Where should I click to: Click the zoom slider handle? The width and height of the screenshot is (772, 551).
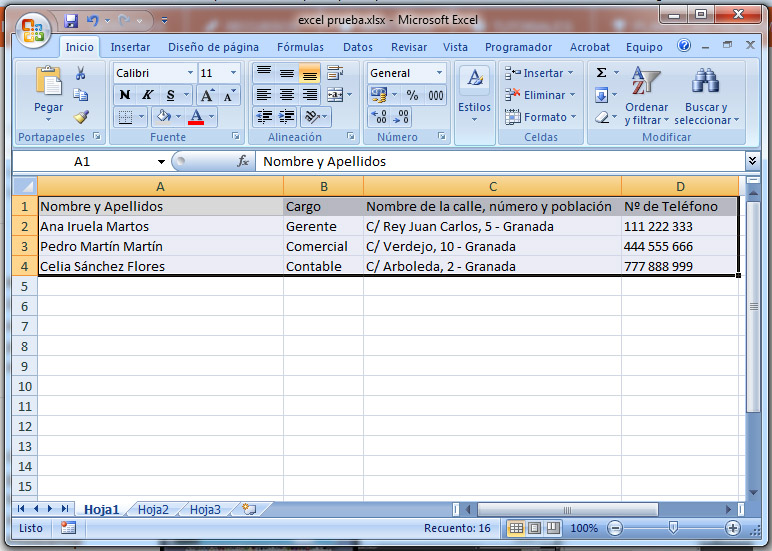673,528
